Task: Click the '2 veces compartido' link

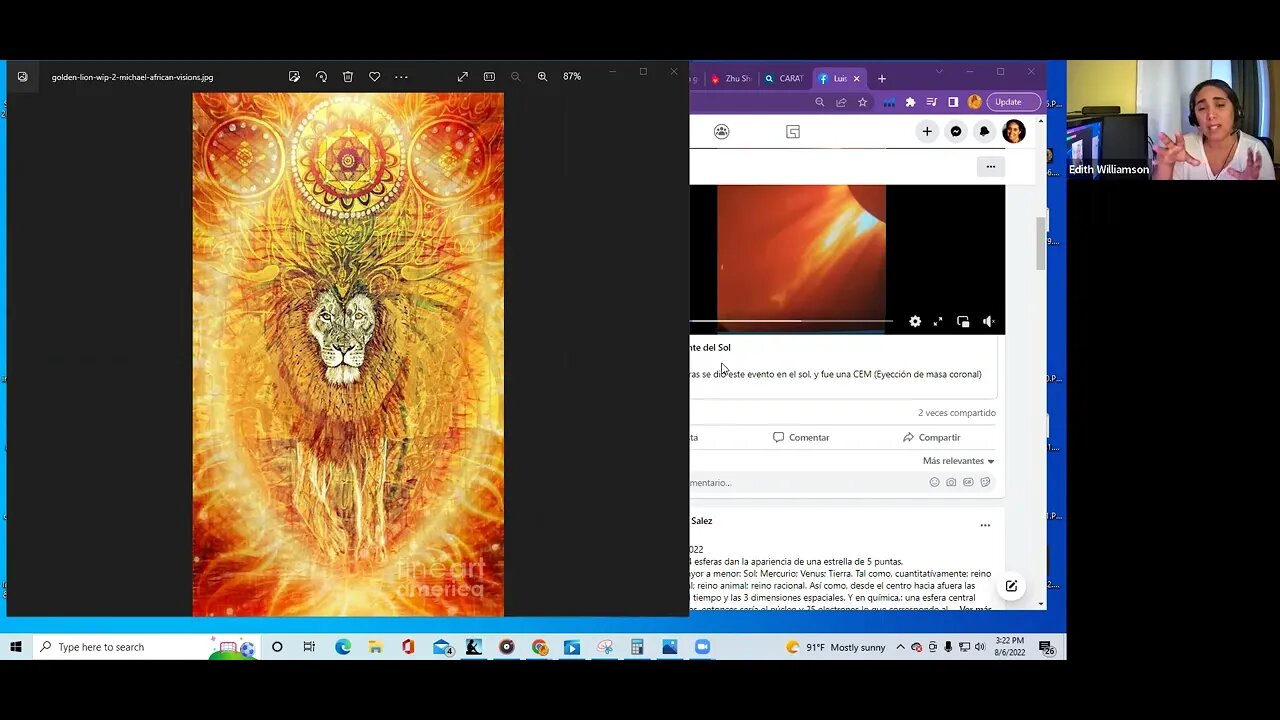Action: point(957,412)
